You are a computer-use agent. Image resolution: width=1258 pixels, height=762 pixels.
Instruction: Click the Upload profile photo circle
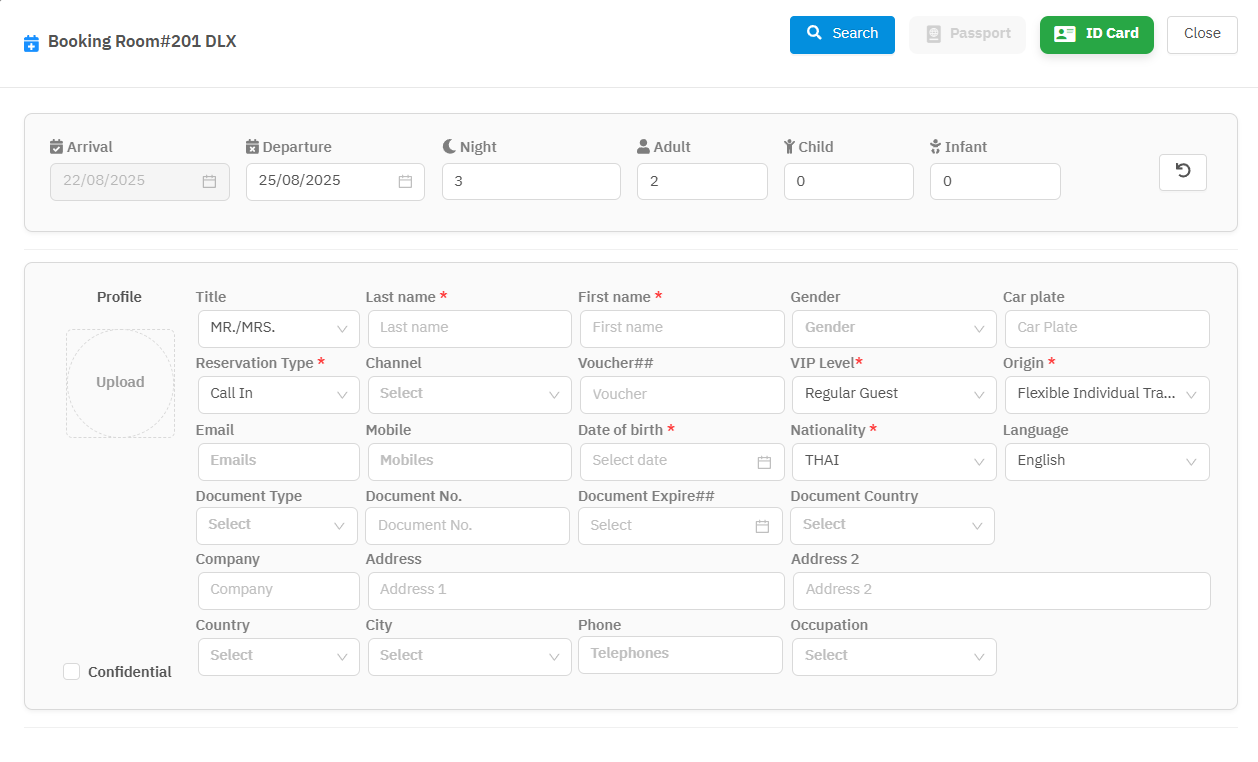tap(120, 383)
